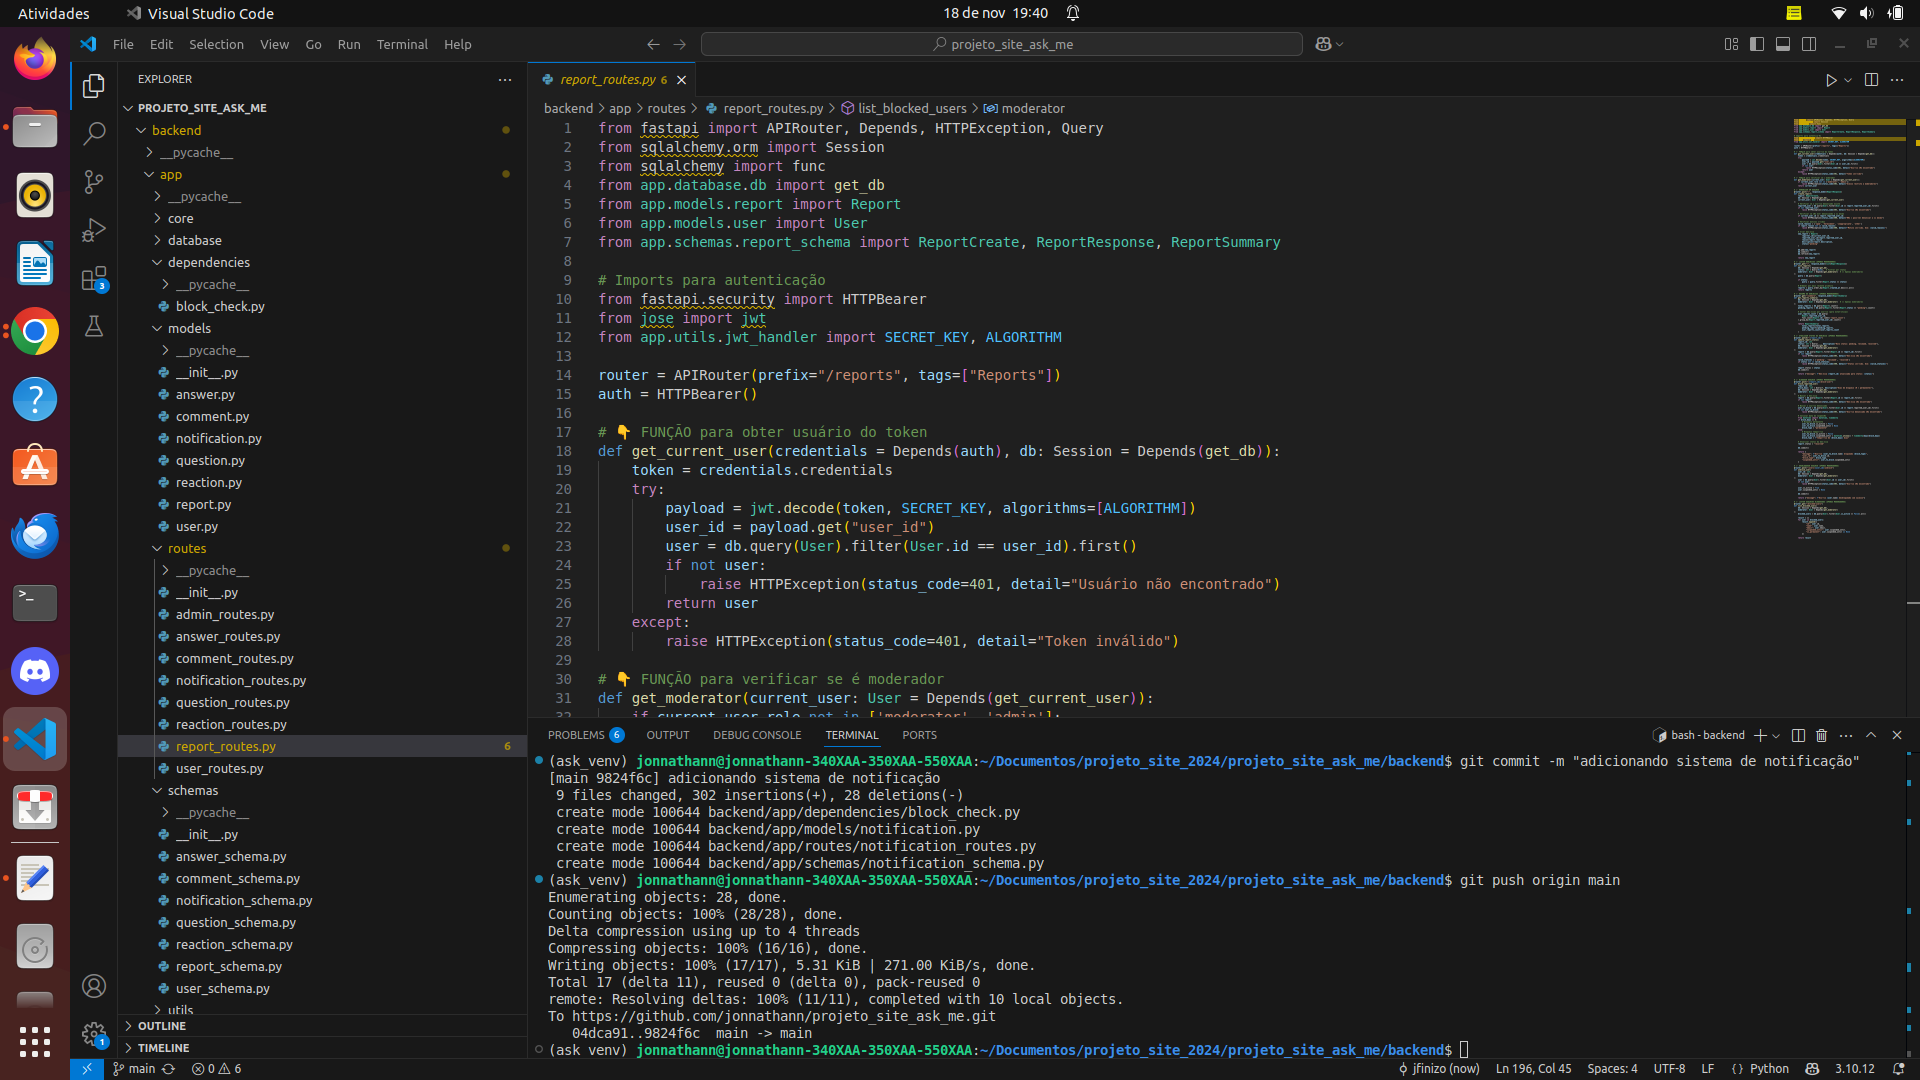The height and width of the screenshot is (1080, 1920).
Task: Open the Run and Debug view
Action: point(94,230)
